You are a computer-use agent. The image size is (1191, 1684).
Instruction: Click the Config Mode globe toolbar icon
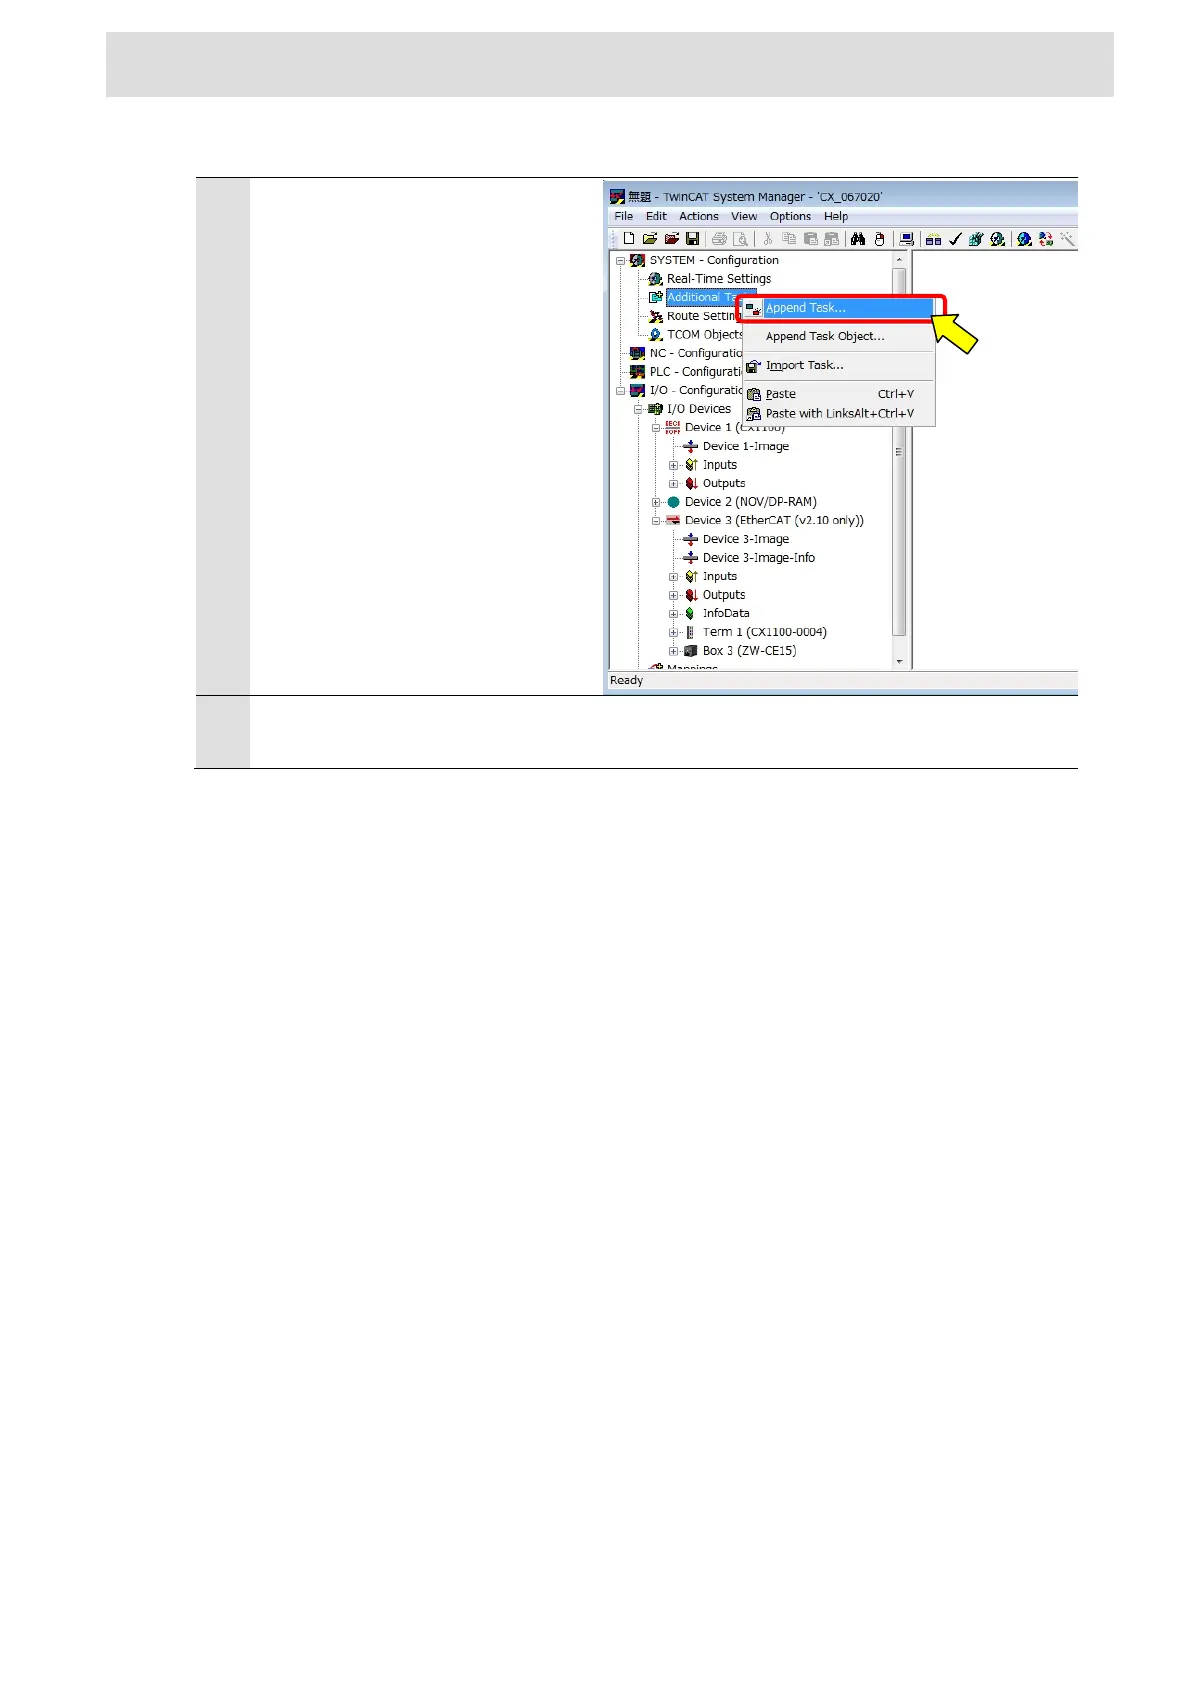coord(1024,239)
